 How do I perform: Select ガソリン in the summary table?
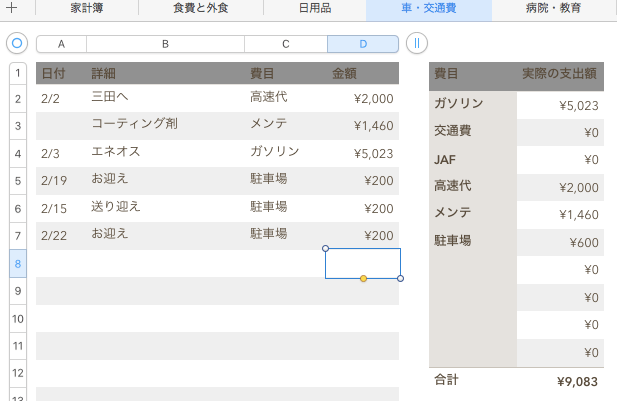coord(473,105)
